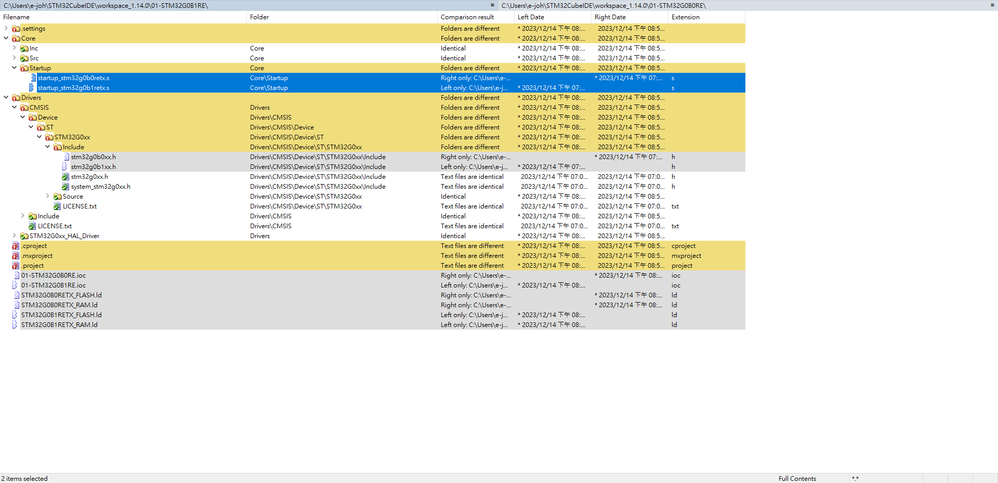This screenshot has width=998, height=483.
Task: Click the .cproject different-file icon
Action: pyautogui.click(x=16, y=246)
